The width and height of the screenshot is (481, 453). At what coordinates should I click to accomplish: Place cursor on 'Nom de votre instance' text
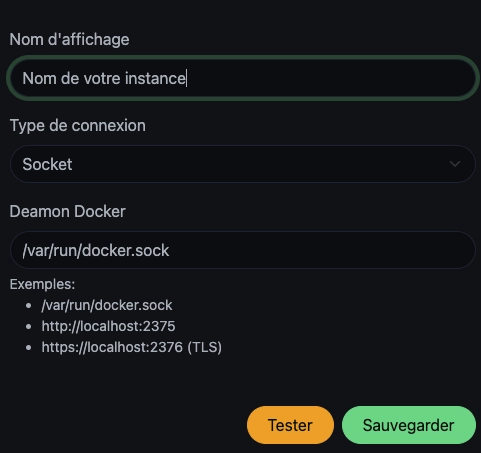(x=104, y=79)
